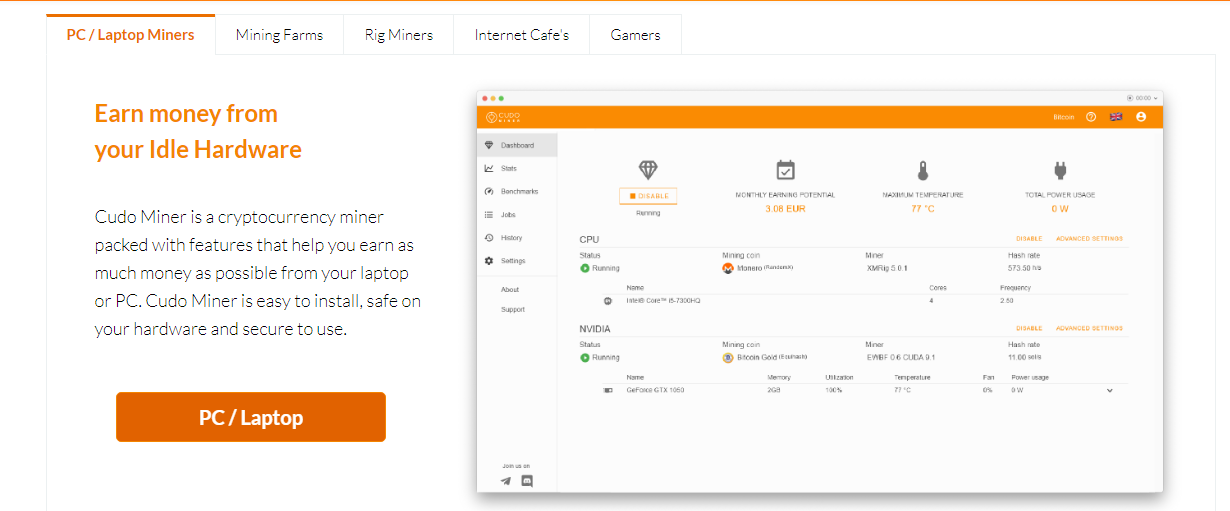Open Stats menu item label
Viewport: 1230px width, 511px height.
(x=509, y=168)
